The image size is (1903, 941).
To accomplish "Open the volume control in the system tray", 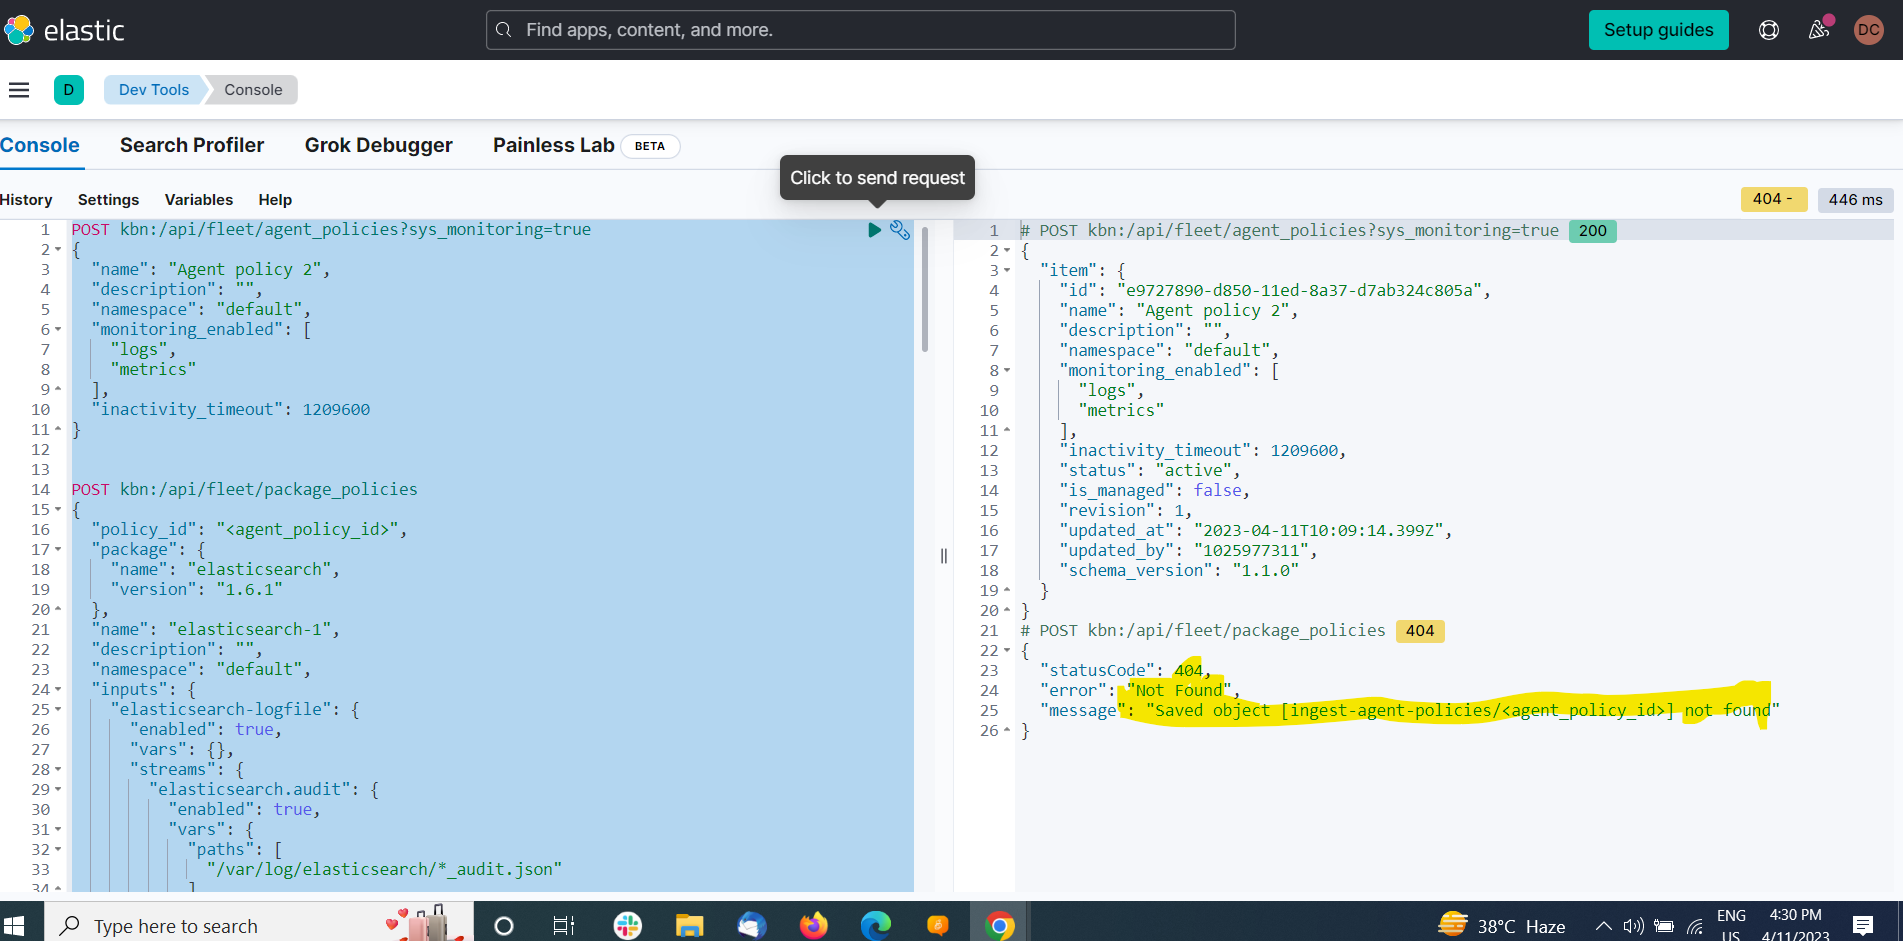I will pos(1634,926).
